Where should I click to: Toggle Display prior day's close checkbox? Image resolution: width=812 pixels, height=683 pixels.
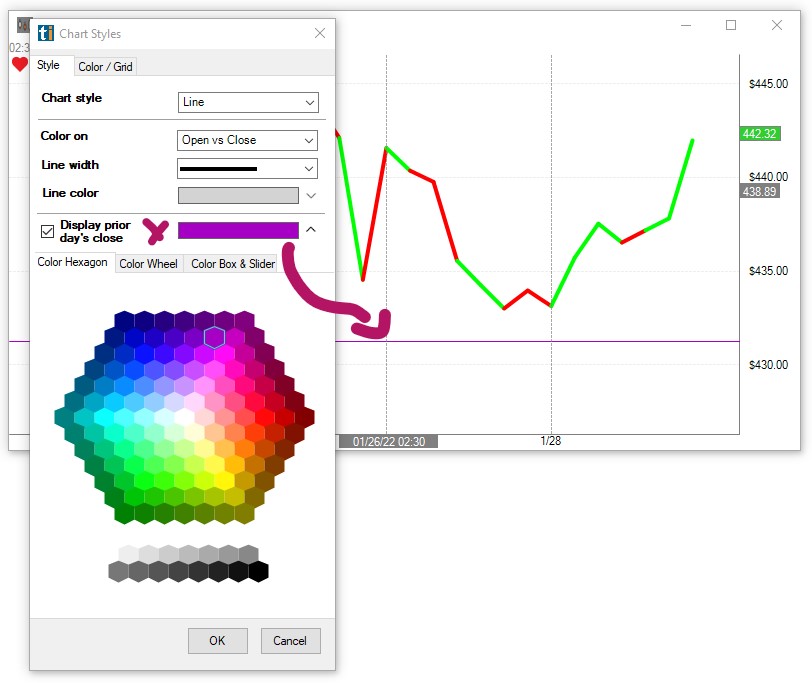tap(47, 231)
